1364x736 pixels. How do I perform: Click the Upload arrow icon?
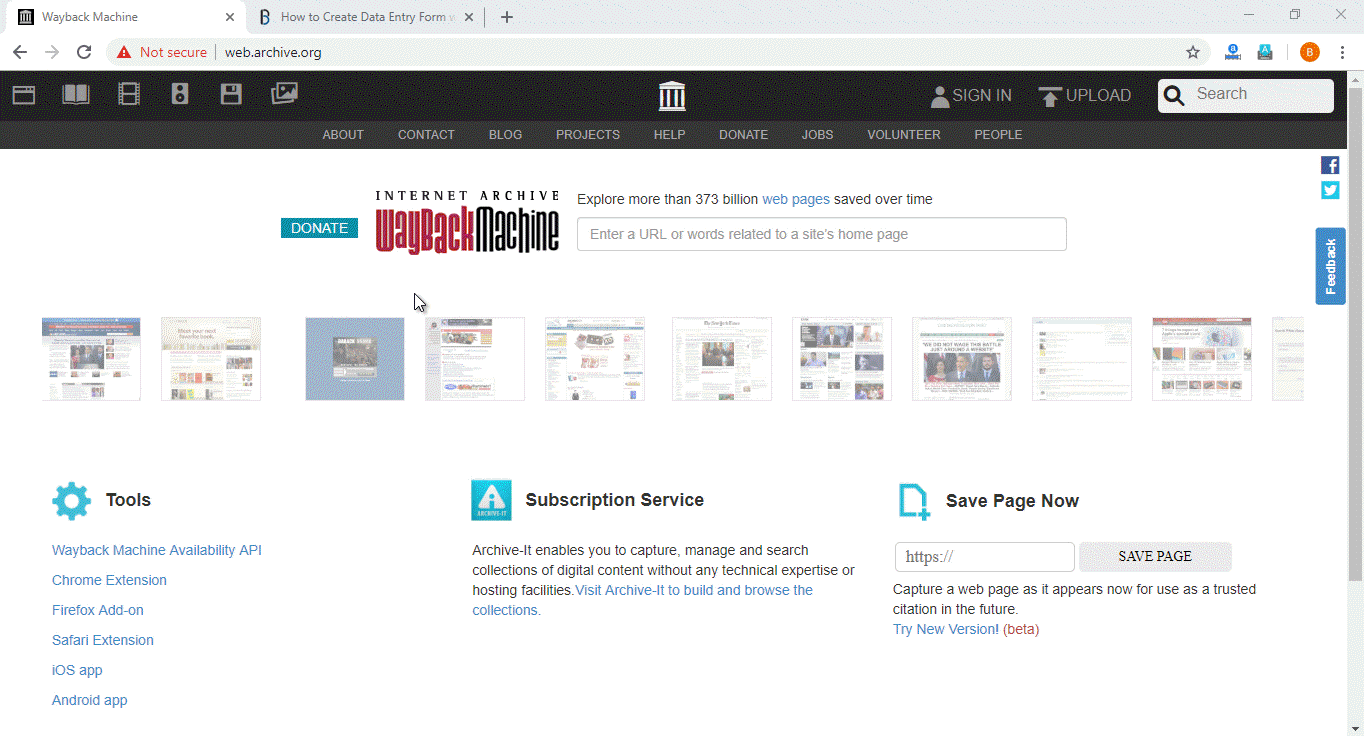tap(1050, 96)
